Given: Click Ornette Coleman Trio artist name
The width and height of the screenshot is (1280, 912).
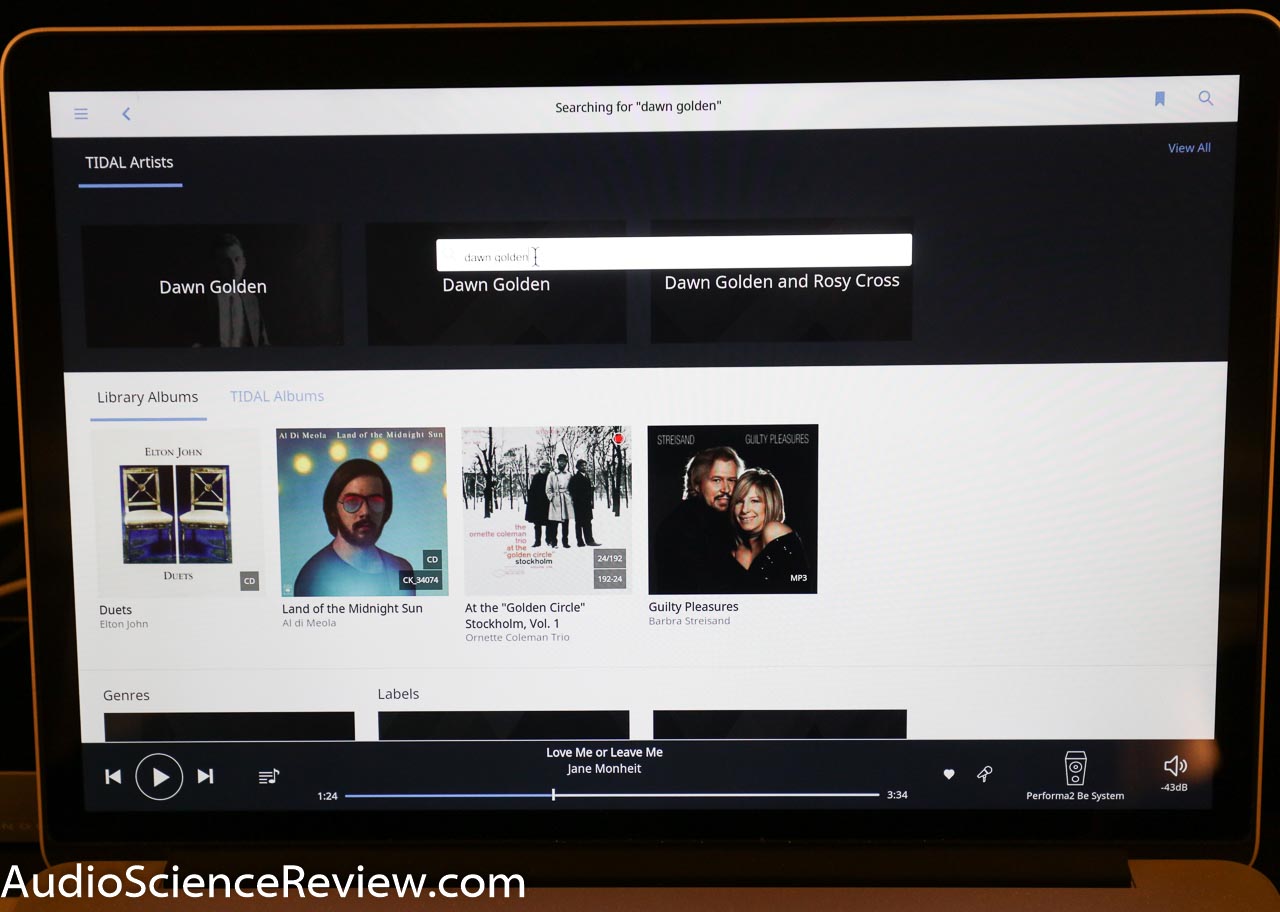Looking at the screenshot, I should click(x=517, y=637).
